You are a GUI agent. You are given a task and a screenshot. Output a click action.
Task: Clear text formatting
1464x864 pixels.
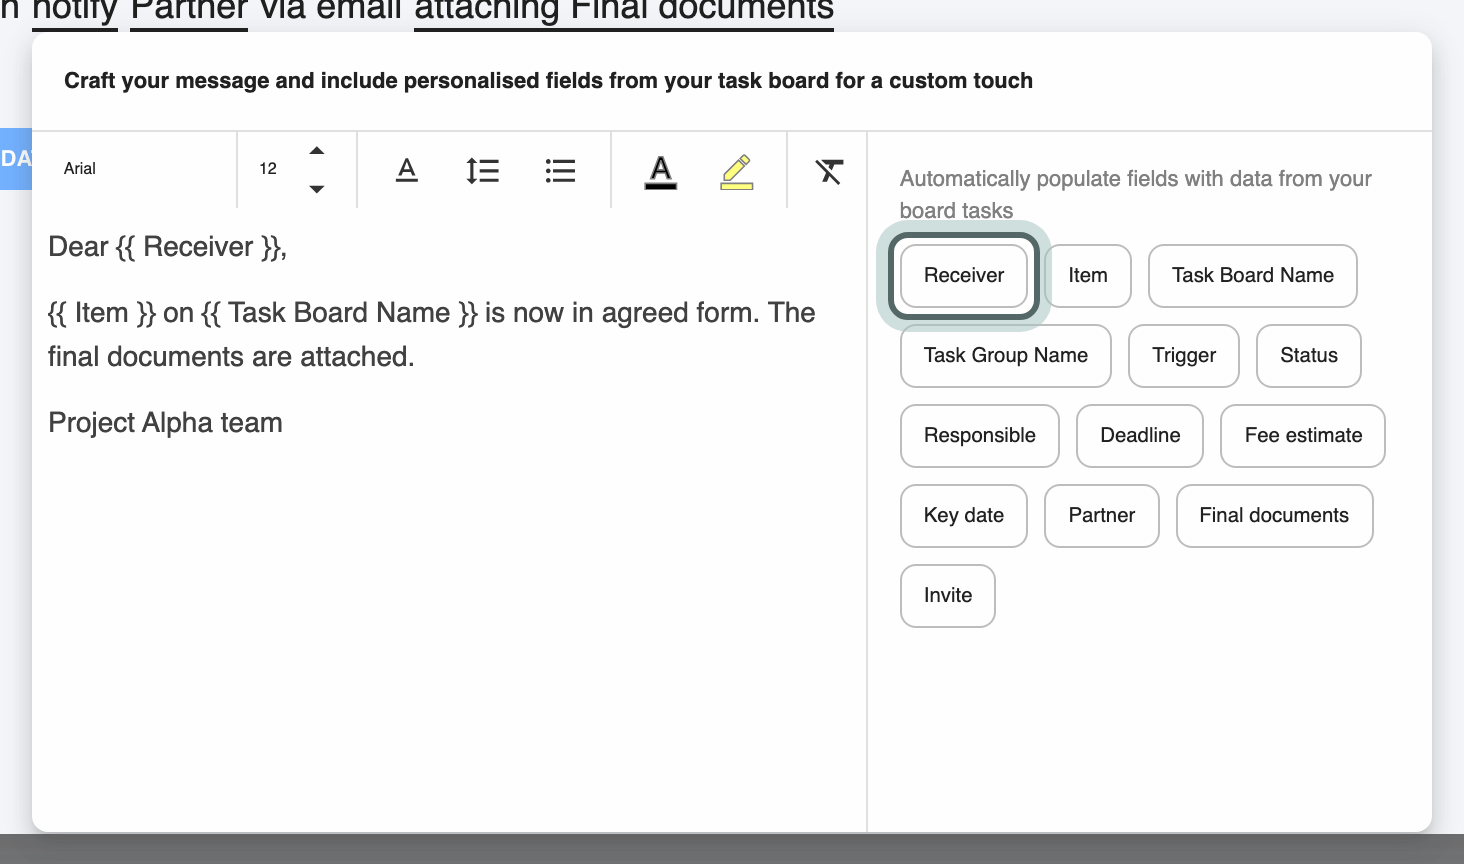829,171
